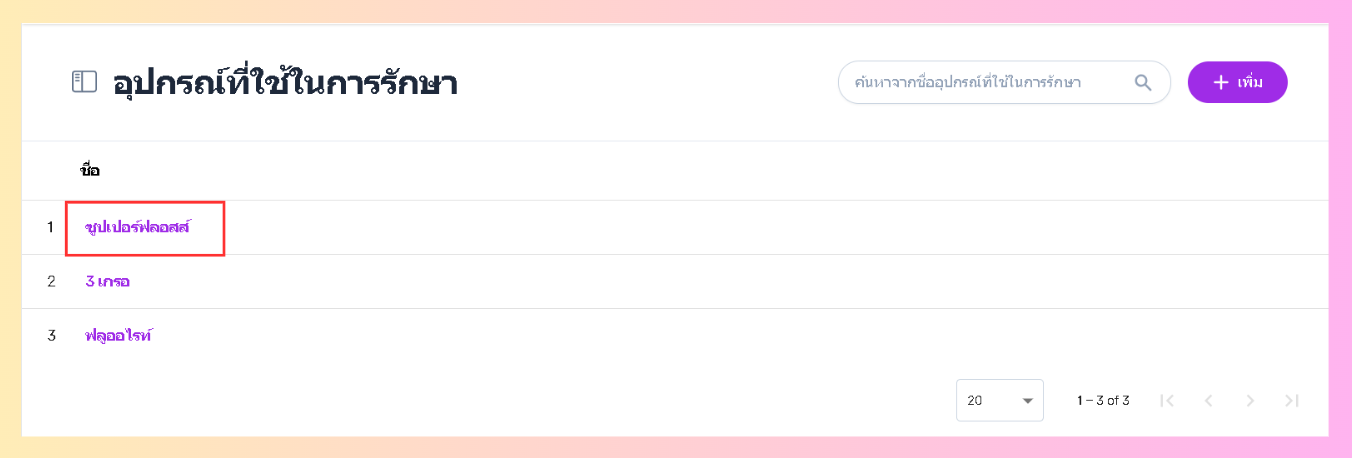This screenshot has width=1352, height=458.
Task: Select row number 1 in the table
Action: coord(51,228)
